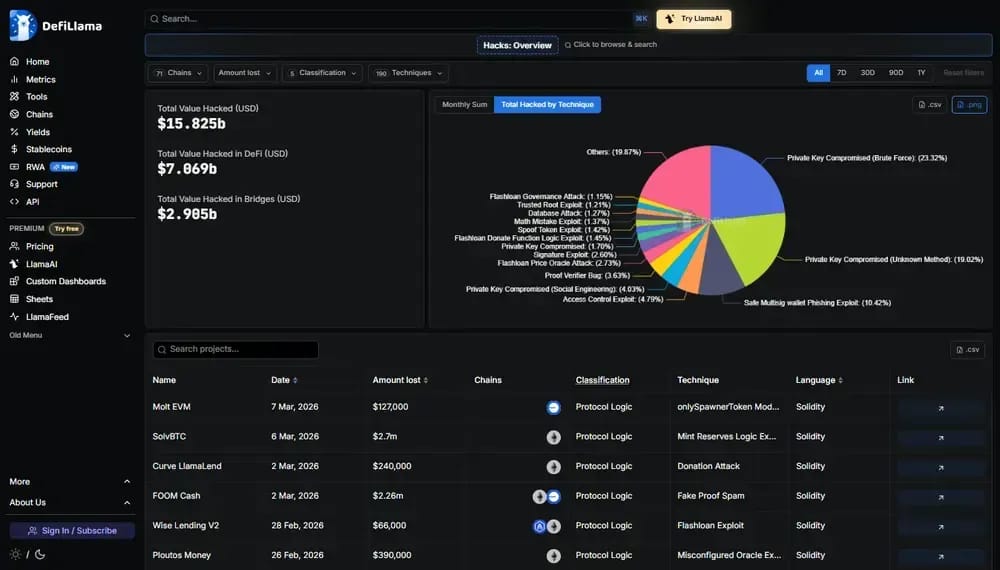
Task: Click the Custom Dashboards icon
Action: click(x=14, y=281)
